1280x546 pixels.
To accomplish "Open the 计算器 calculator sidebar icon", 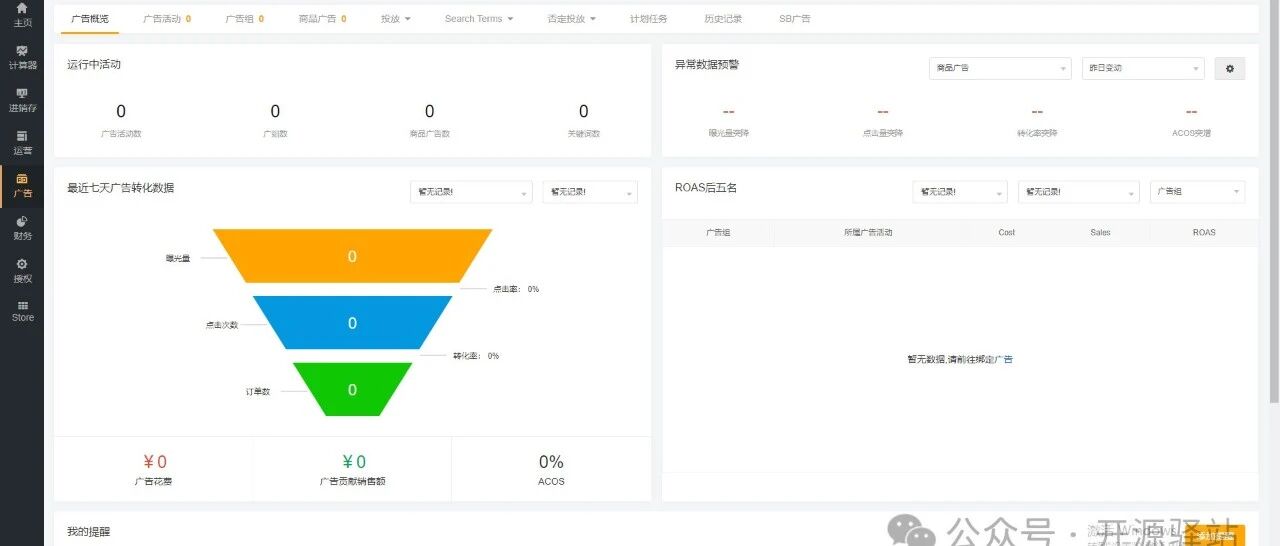I will click(x=22, y=57).
